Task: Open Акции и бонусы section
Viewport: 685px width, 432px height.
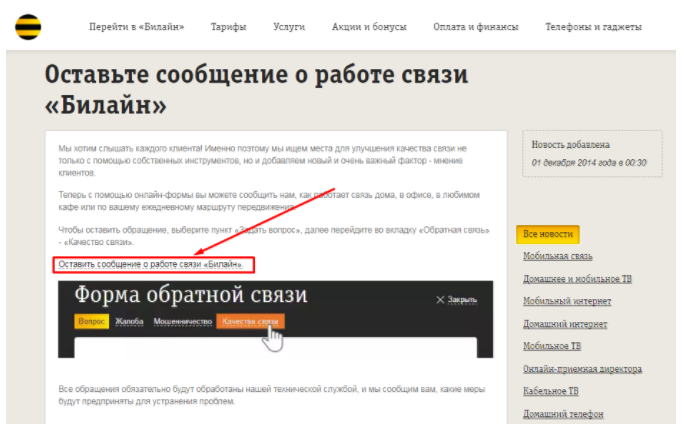Action: (369, 27)
